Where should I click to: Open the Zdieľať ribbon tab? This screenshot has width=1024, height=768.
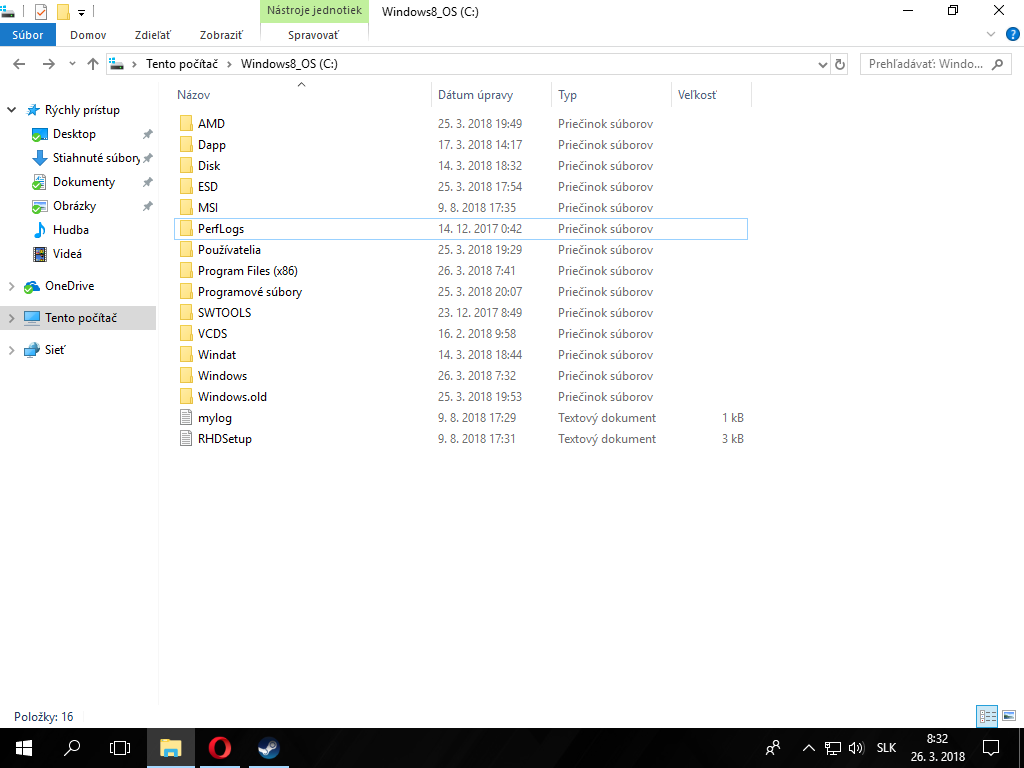(x=152, y=35)
